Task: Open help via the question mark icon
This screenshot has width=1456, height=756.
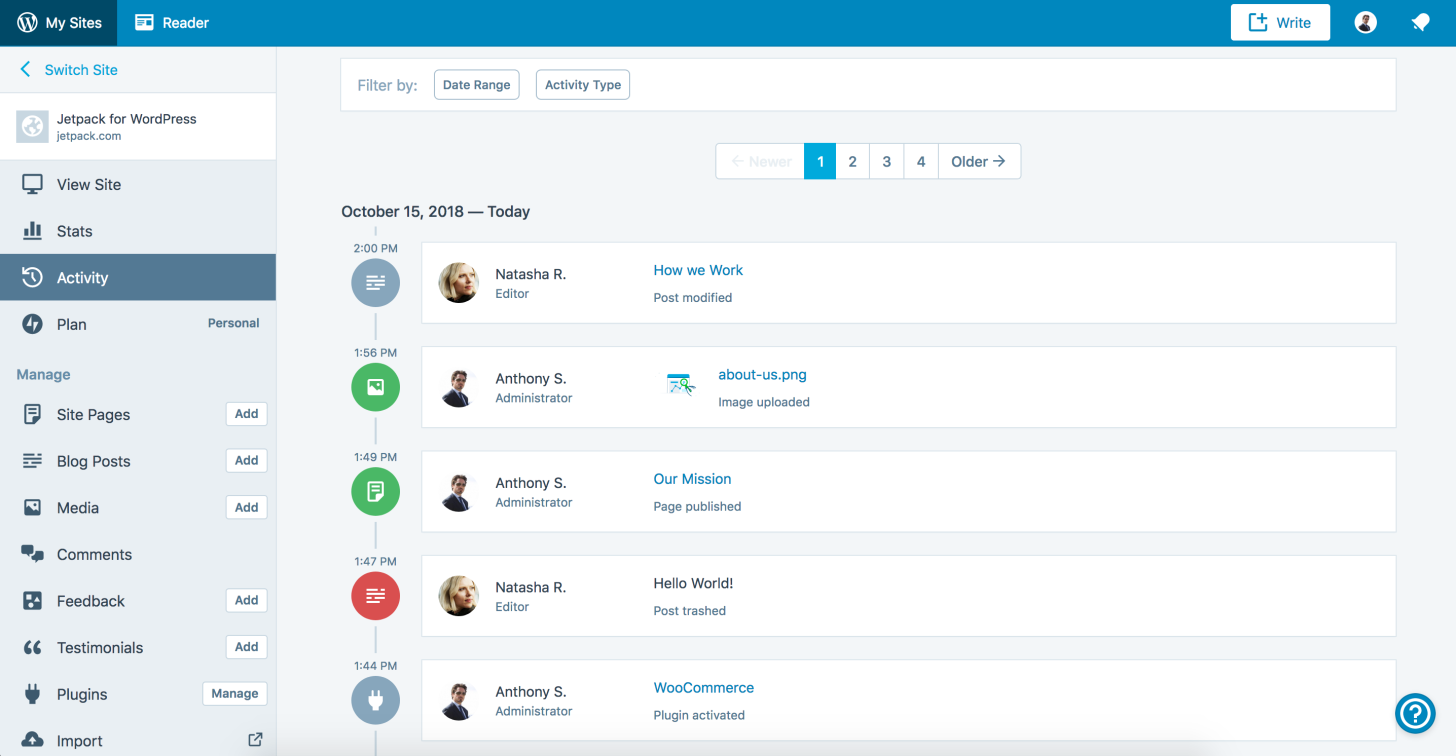Action: tap(1414, 713)
